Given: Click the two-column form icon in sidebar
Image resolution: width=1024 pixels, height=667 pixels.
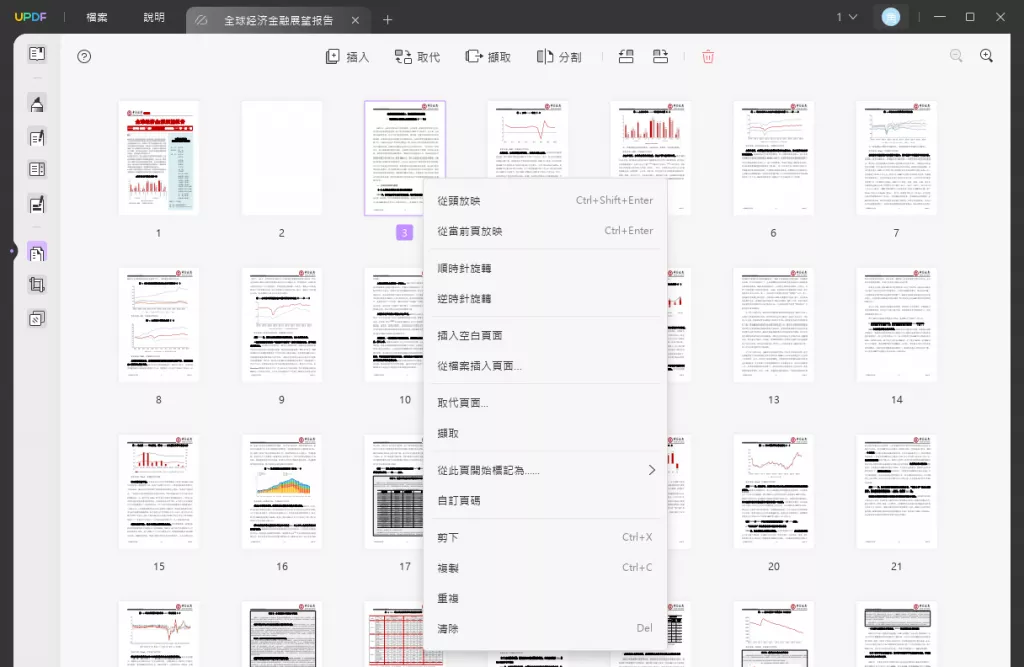Looking at the screenshot, I should pos(37,170).
